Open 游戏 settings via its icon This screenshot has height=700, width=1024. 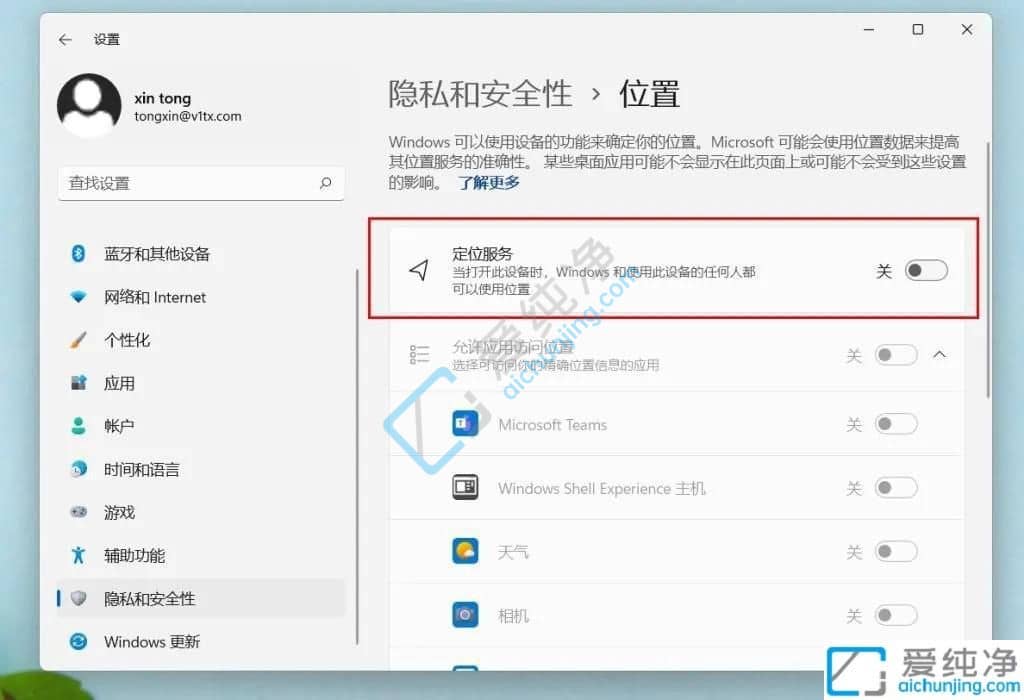tap(80, 512)
